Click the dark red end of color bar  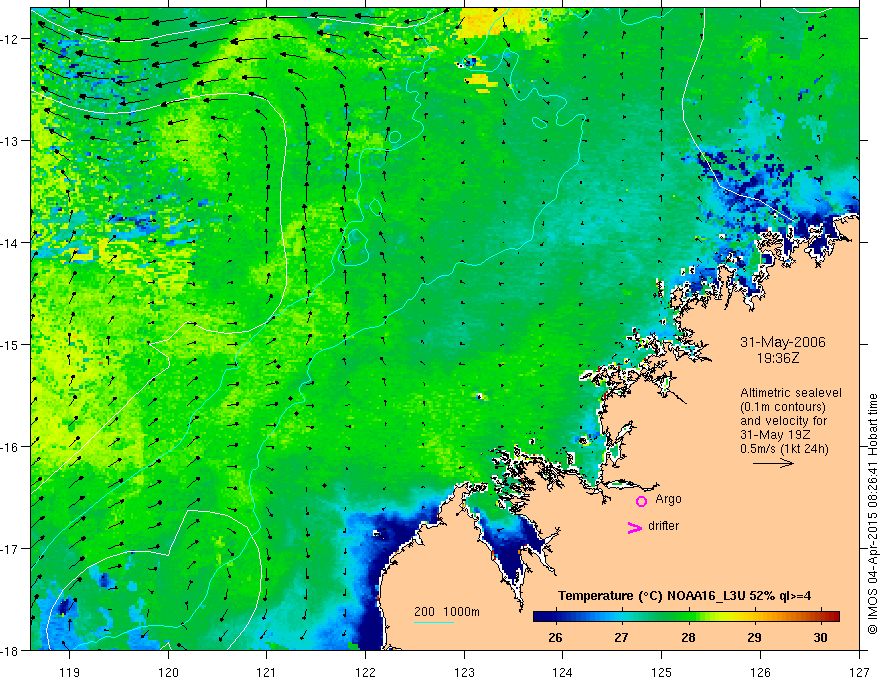pos(833,616)
